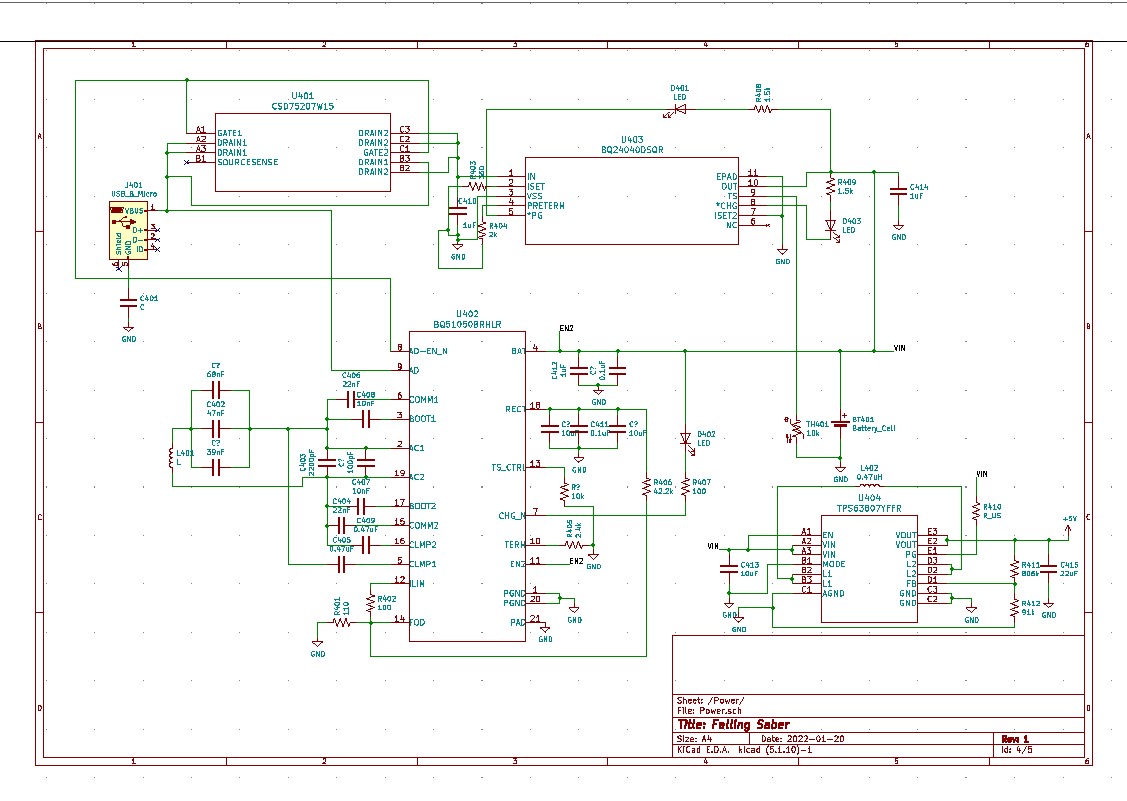Select the C415 22uF capacitor symbol
This screenshot has height=801, width=1127.
click(1049, 568)
